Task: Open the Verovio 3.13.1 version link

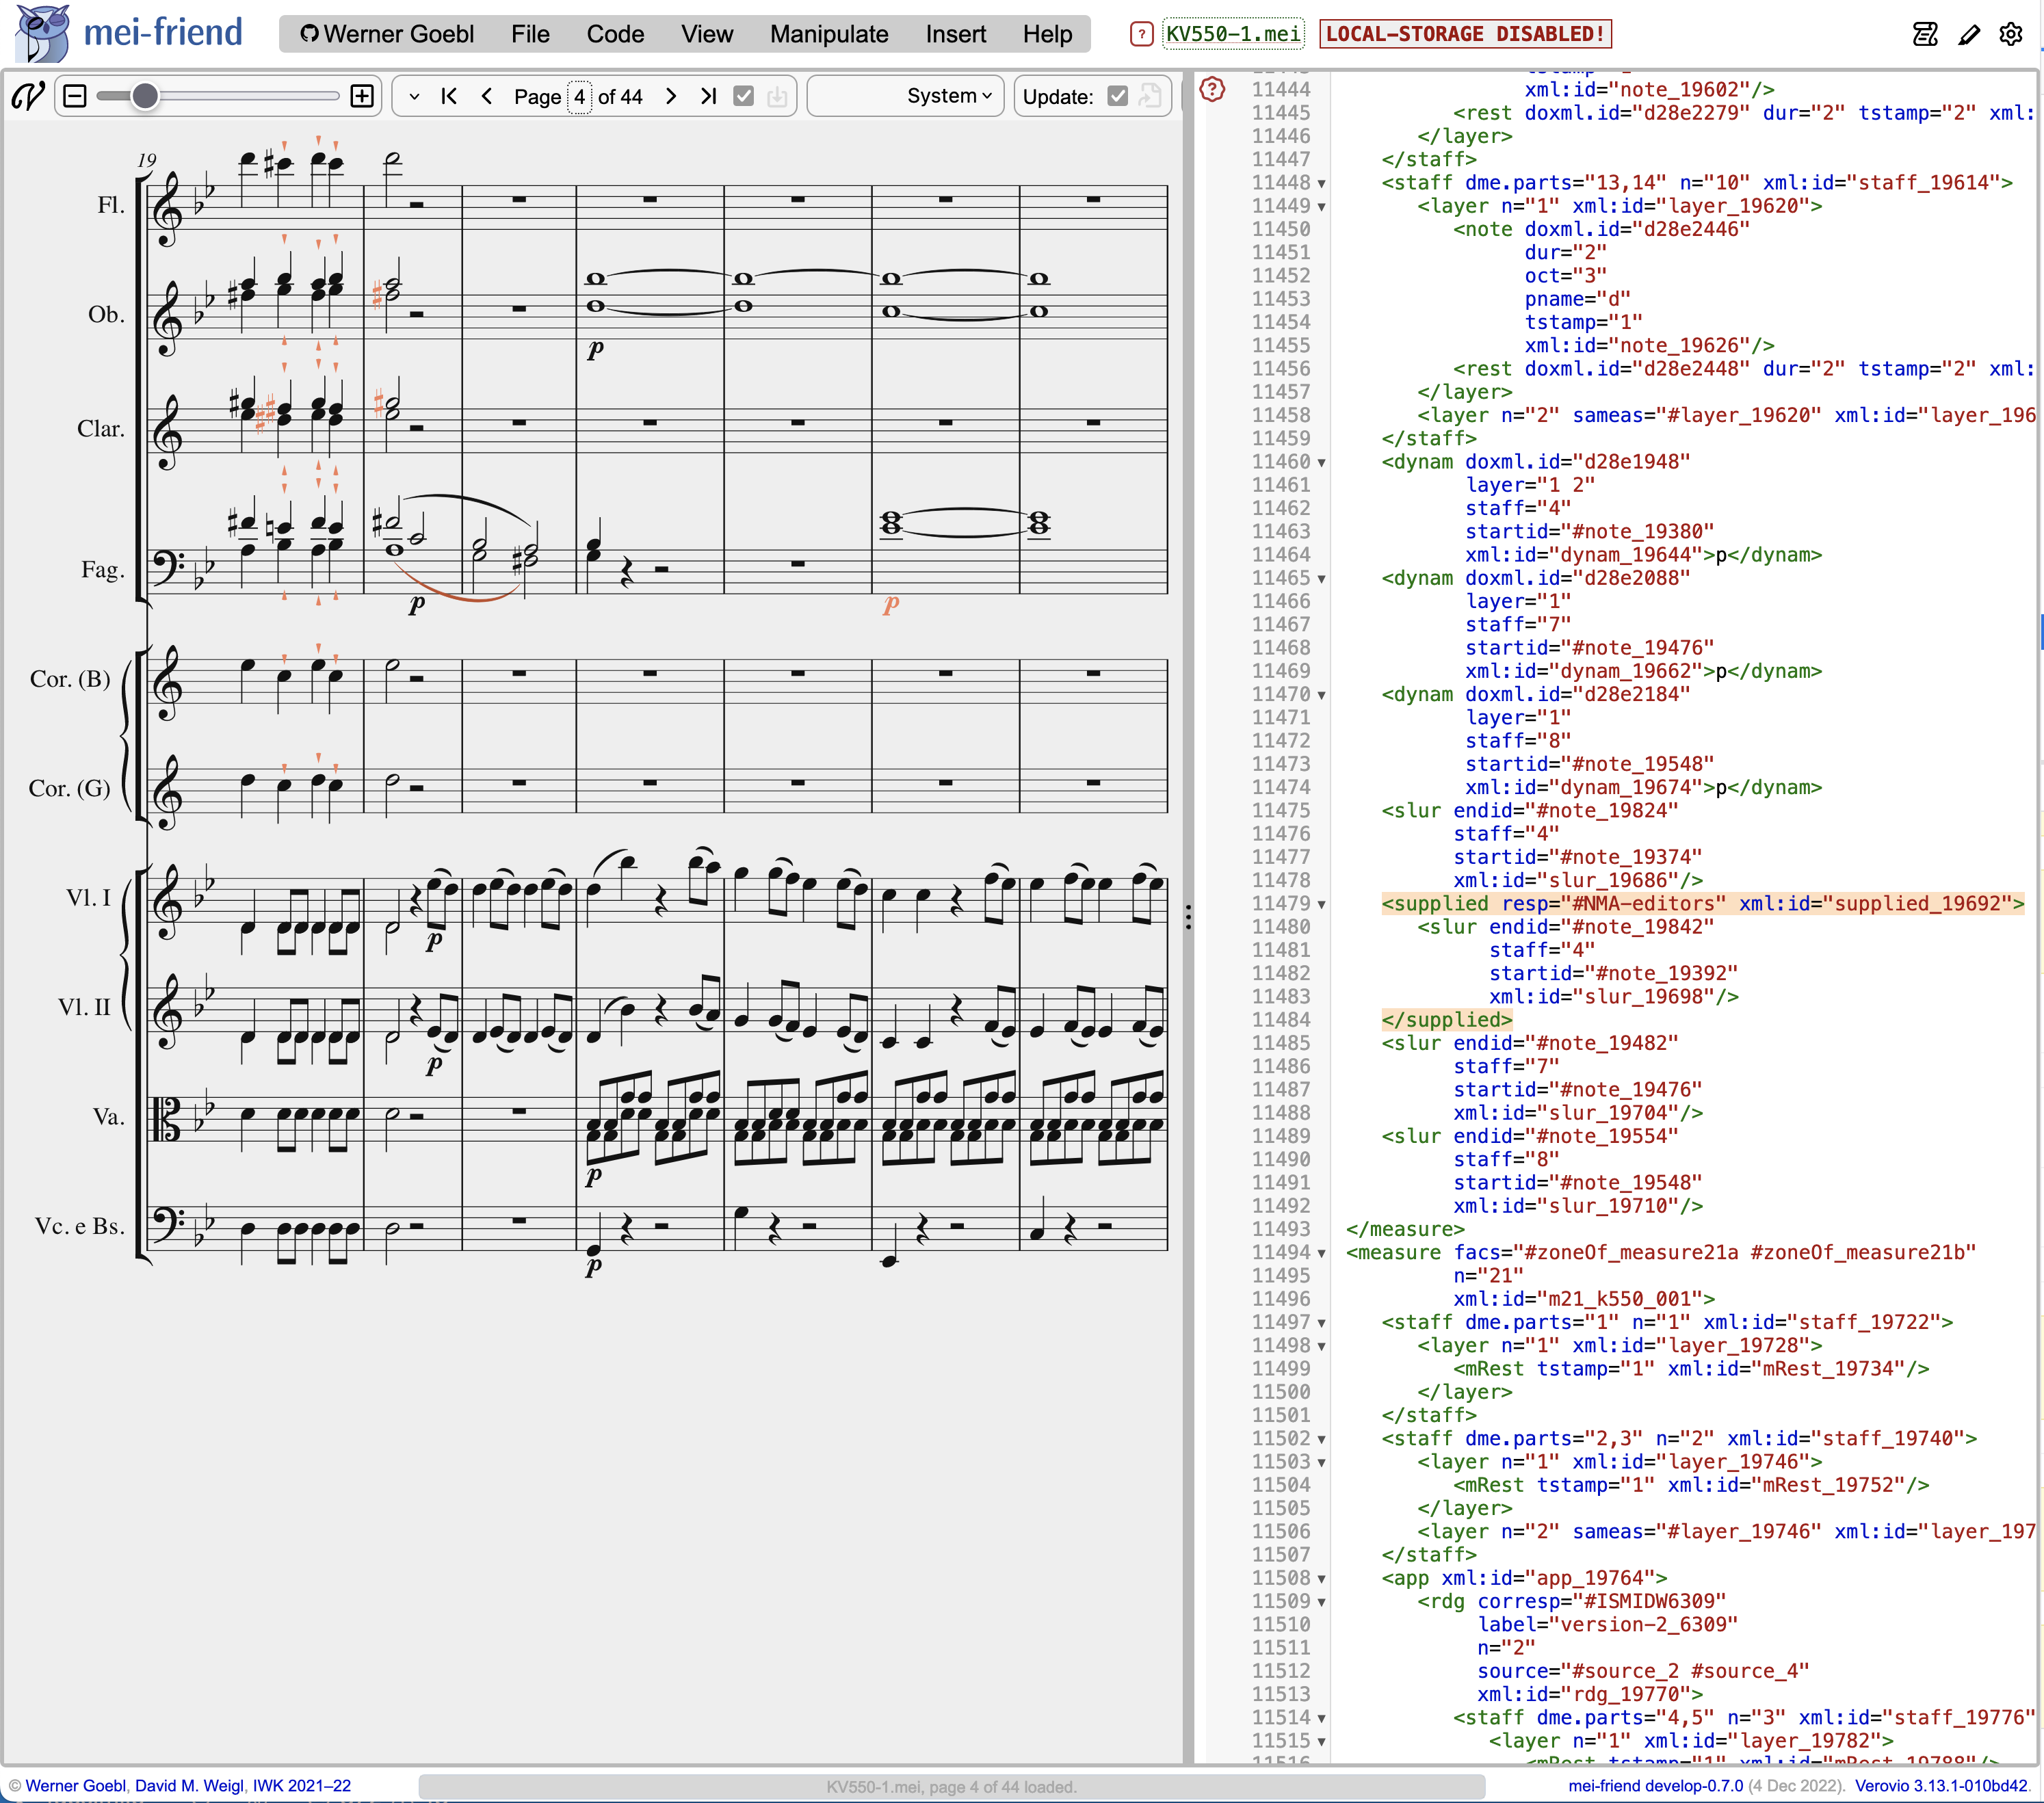Action: click(1941, 1785)
